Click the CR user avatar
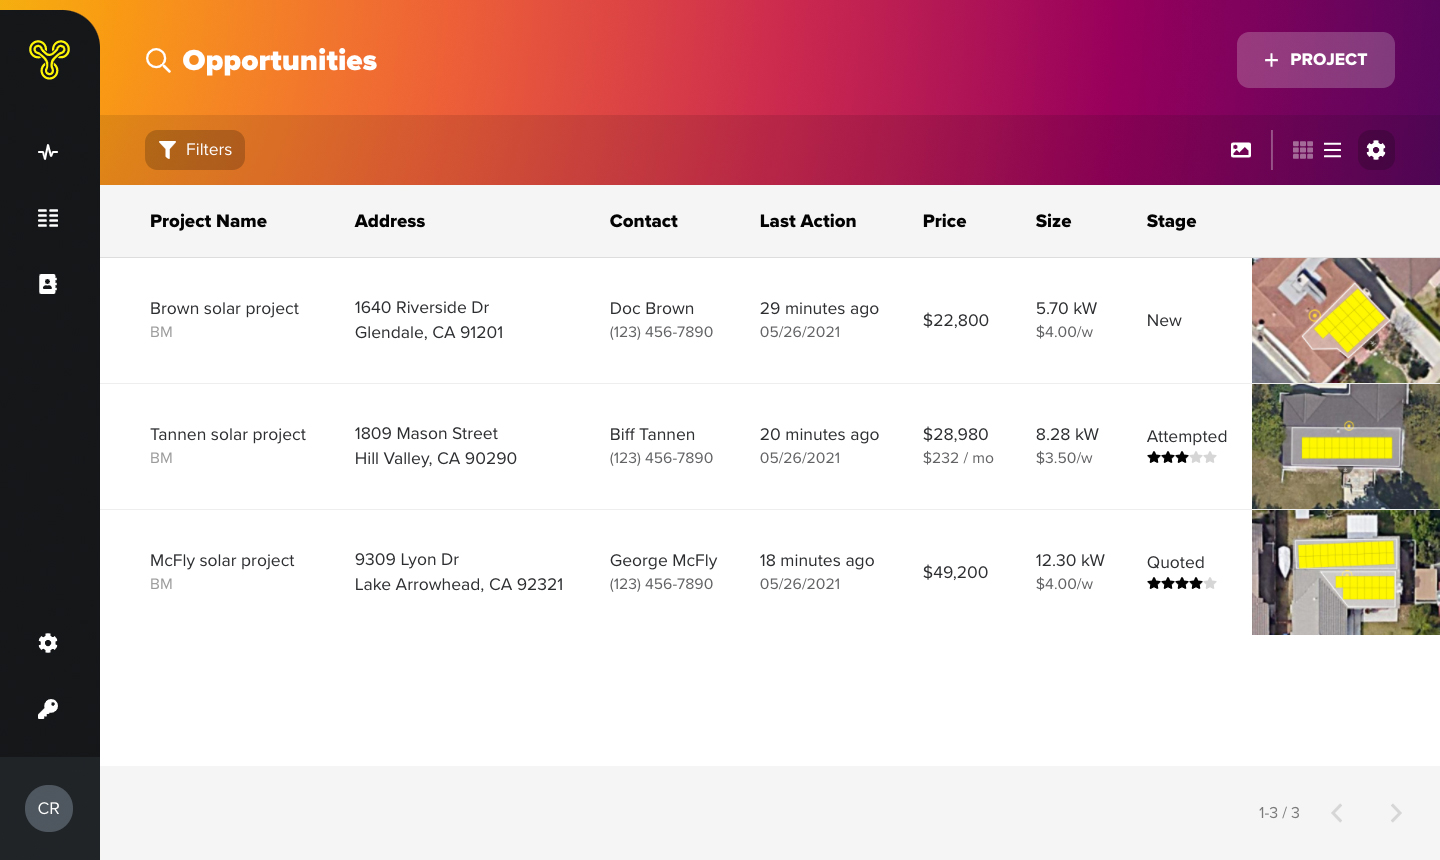Screen dimensions: 1440x860 coord(49,808)
